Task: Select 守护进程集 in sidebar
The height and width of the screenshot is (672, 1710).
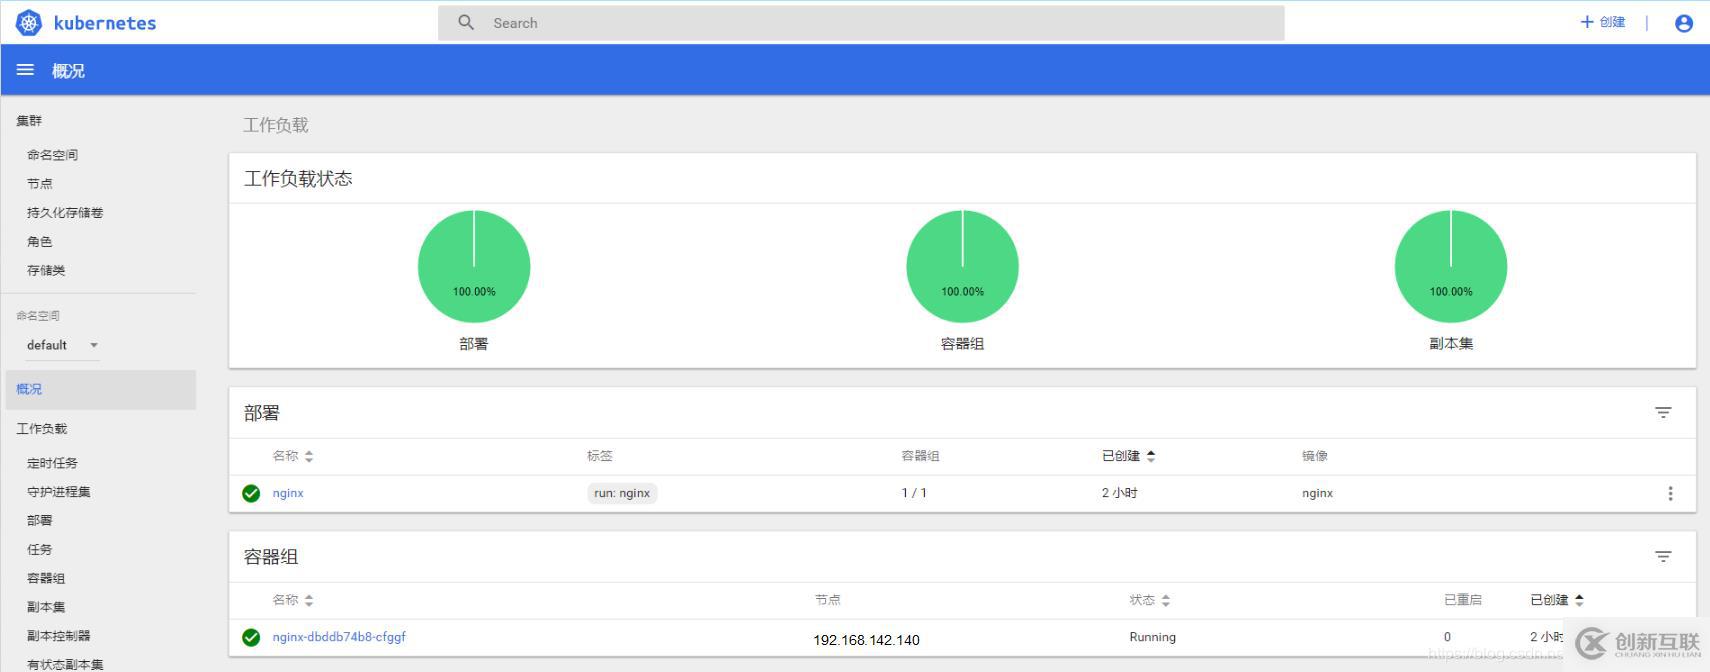Action: pyautogui.click(x=59, y=492)
